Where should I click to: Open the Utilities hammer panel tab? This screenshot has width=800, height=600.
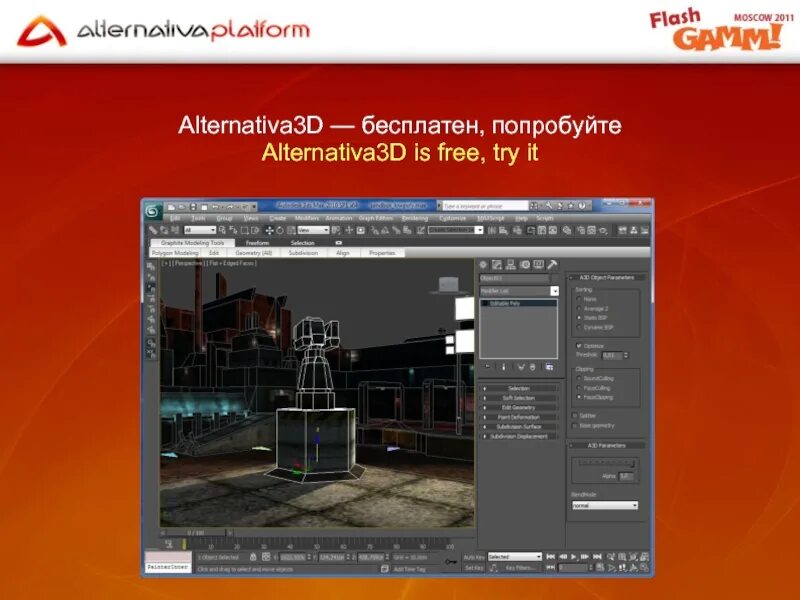point(552,265)
